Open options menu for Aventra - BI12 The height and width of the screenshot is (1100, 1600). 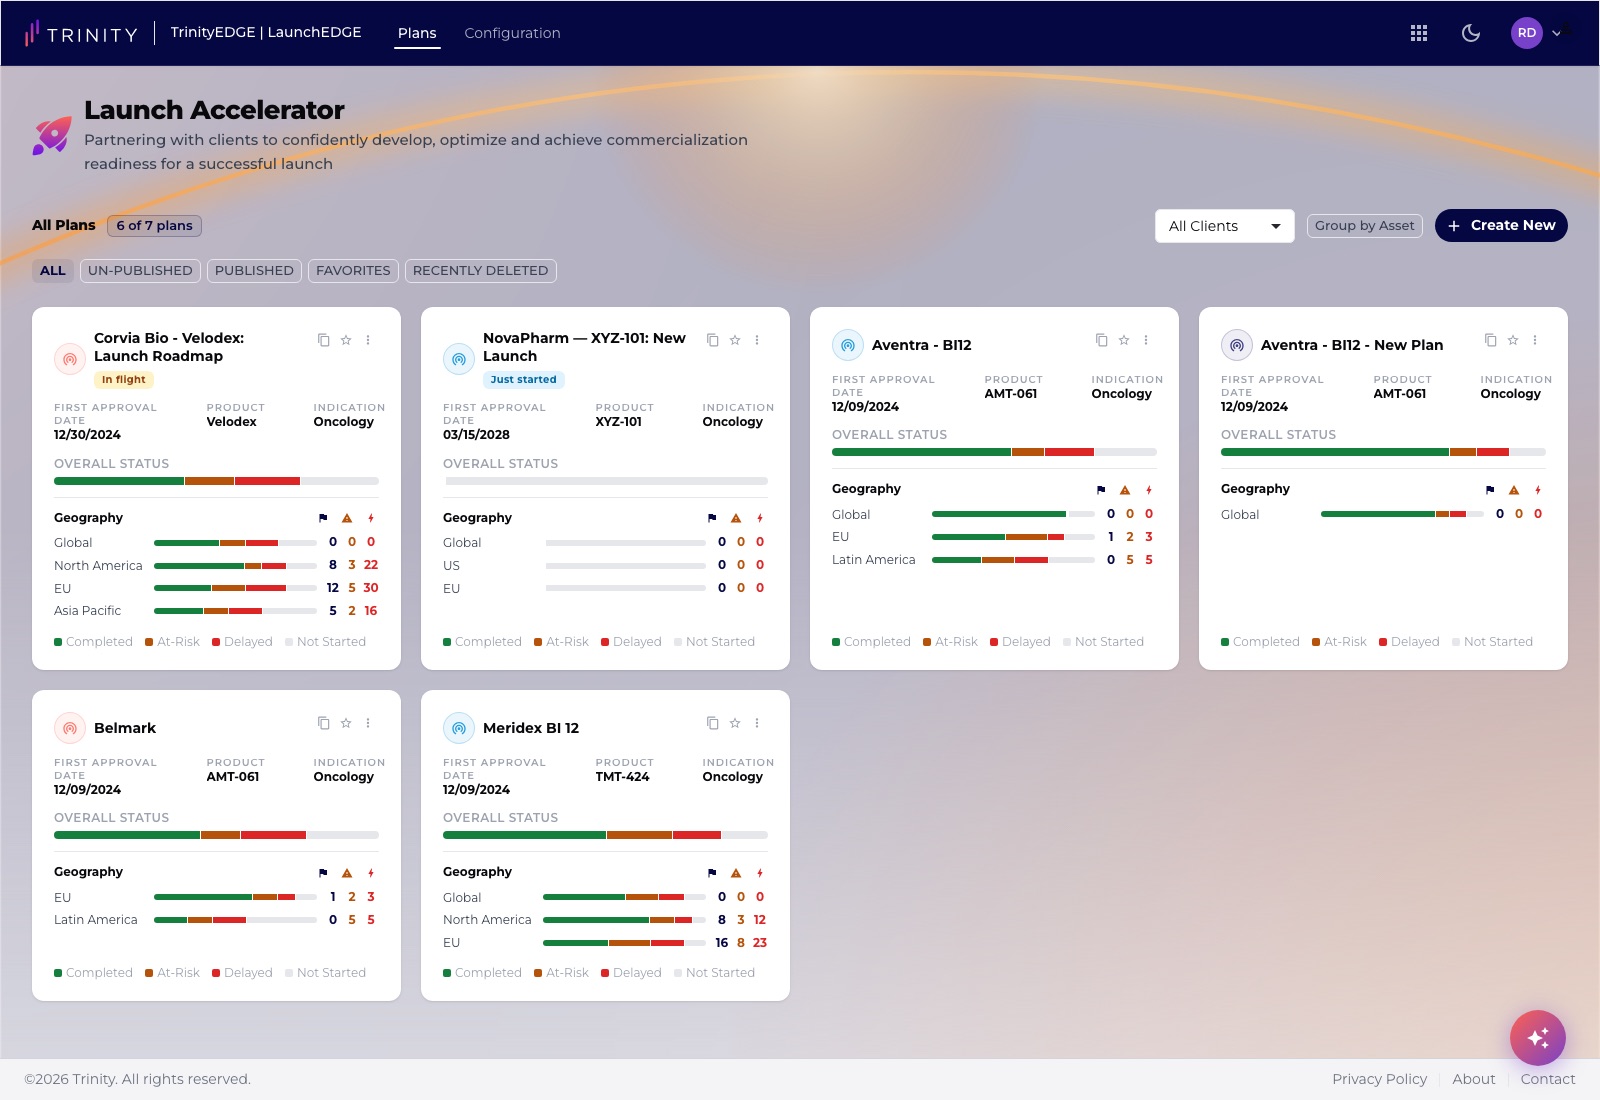click(1146, 340)
